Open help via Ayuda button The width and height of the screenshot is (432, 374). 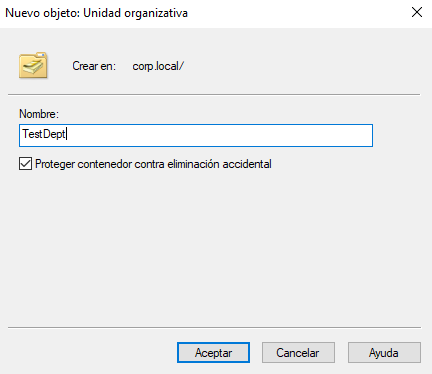click(x=384, y=353)
